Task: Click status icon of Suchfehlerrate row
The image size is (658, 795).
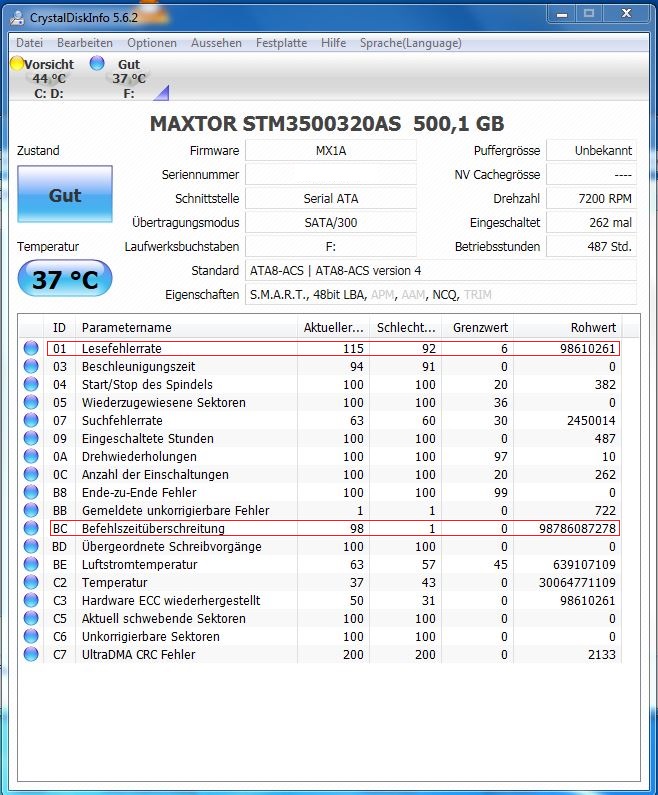Action: click(x=31, y=420)
